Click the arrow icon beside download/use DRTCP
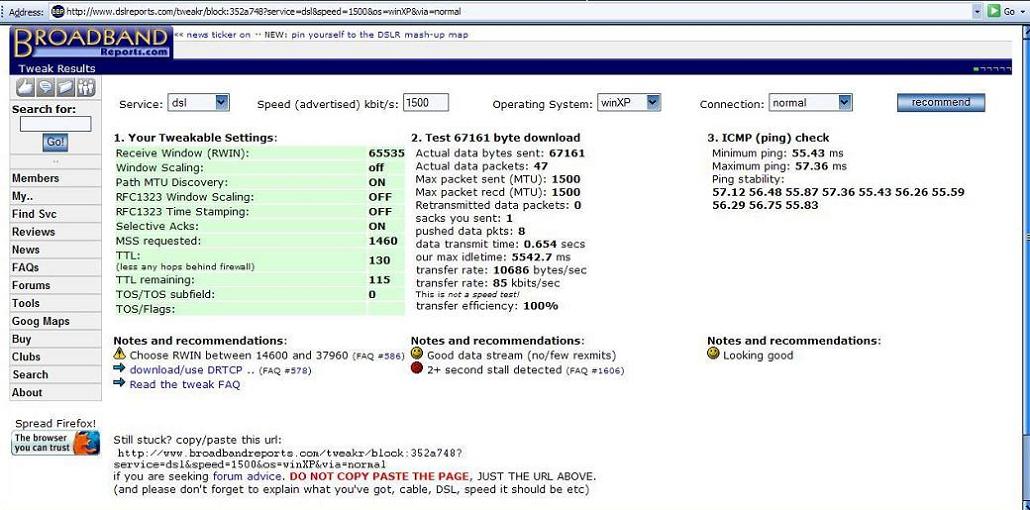 click(x=119, y=369)
